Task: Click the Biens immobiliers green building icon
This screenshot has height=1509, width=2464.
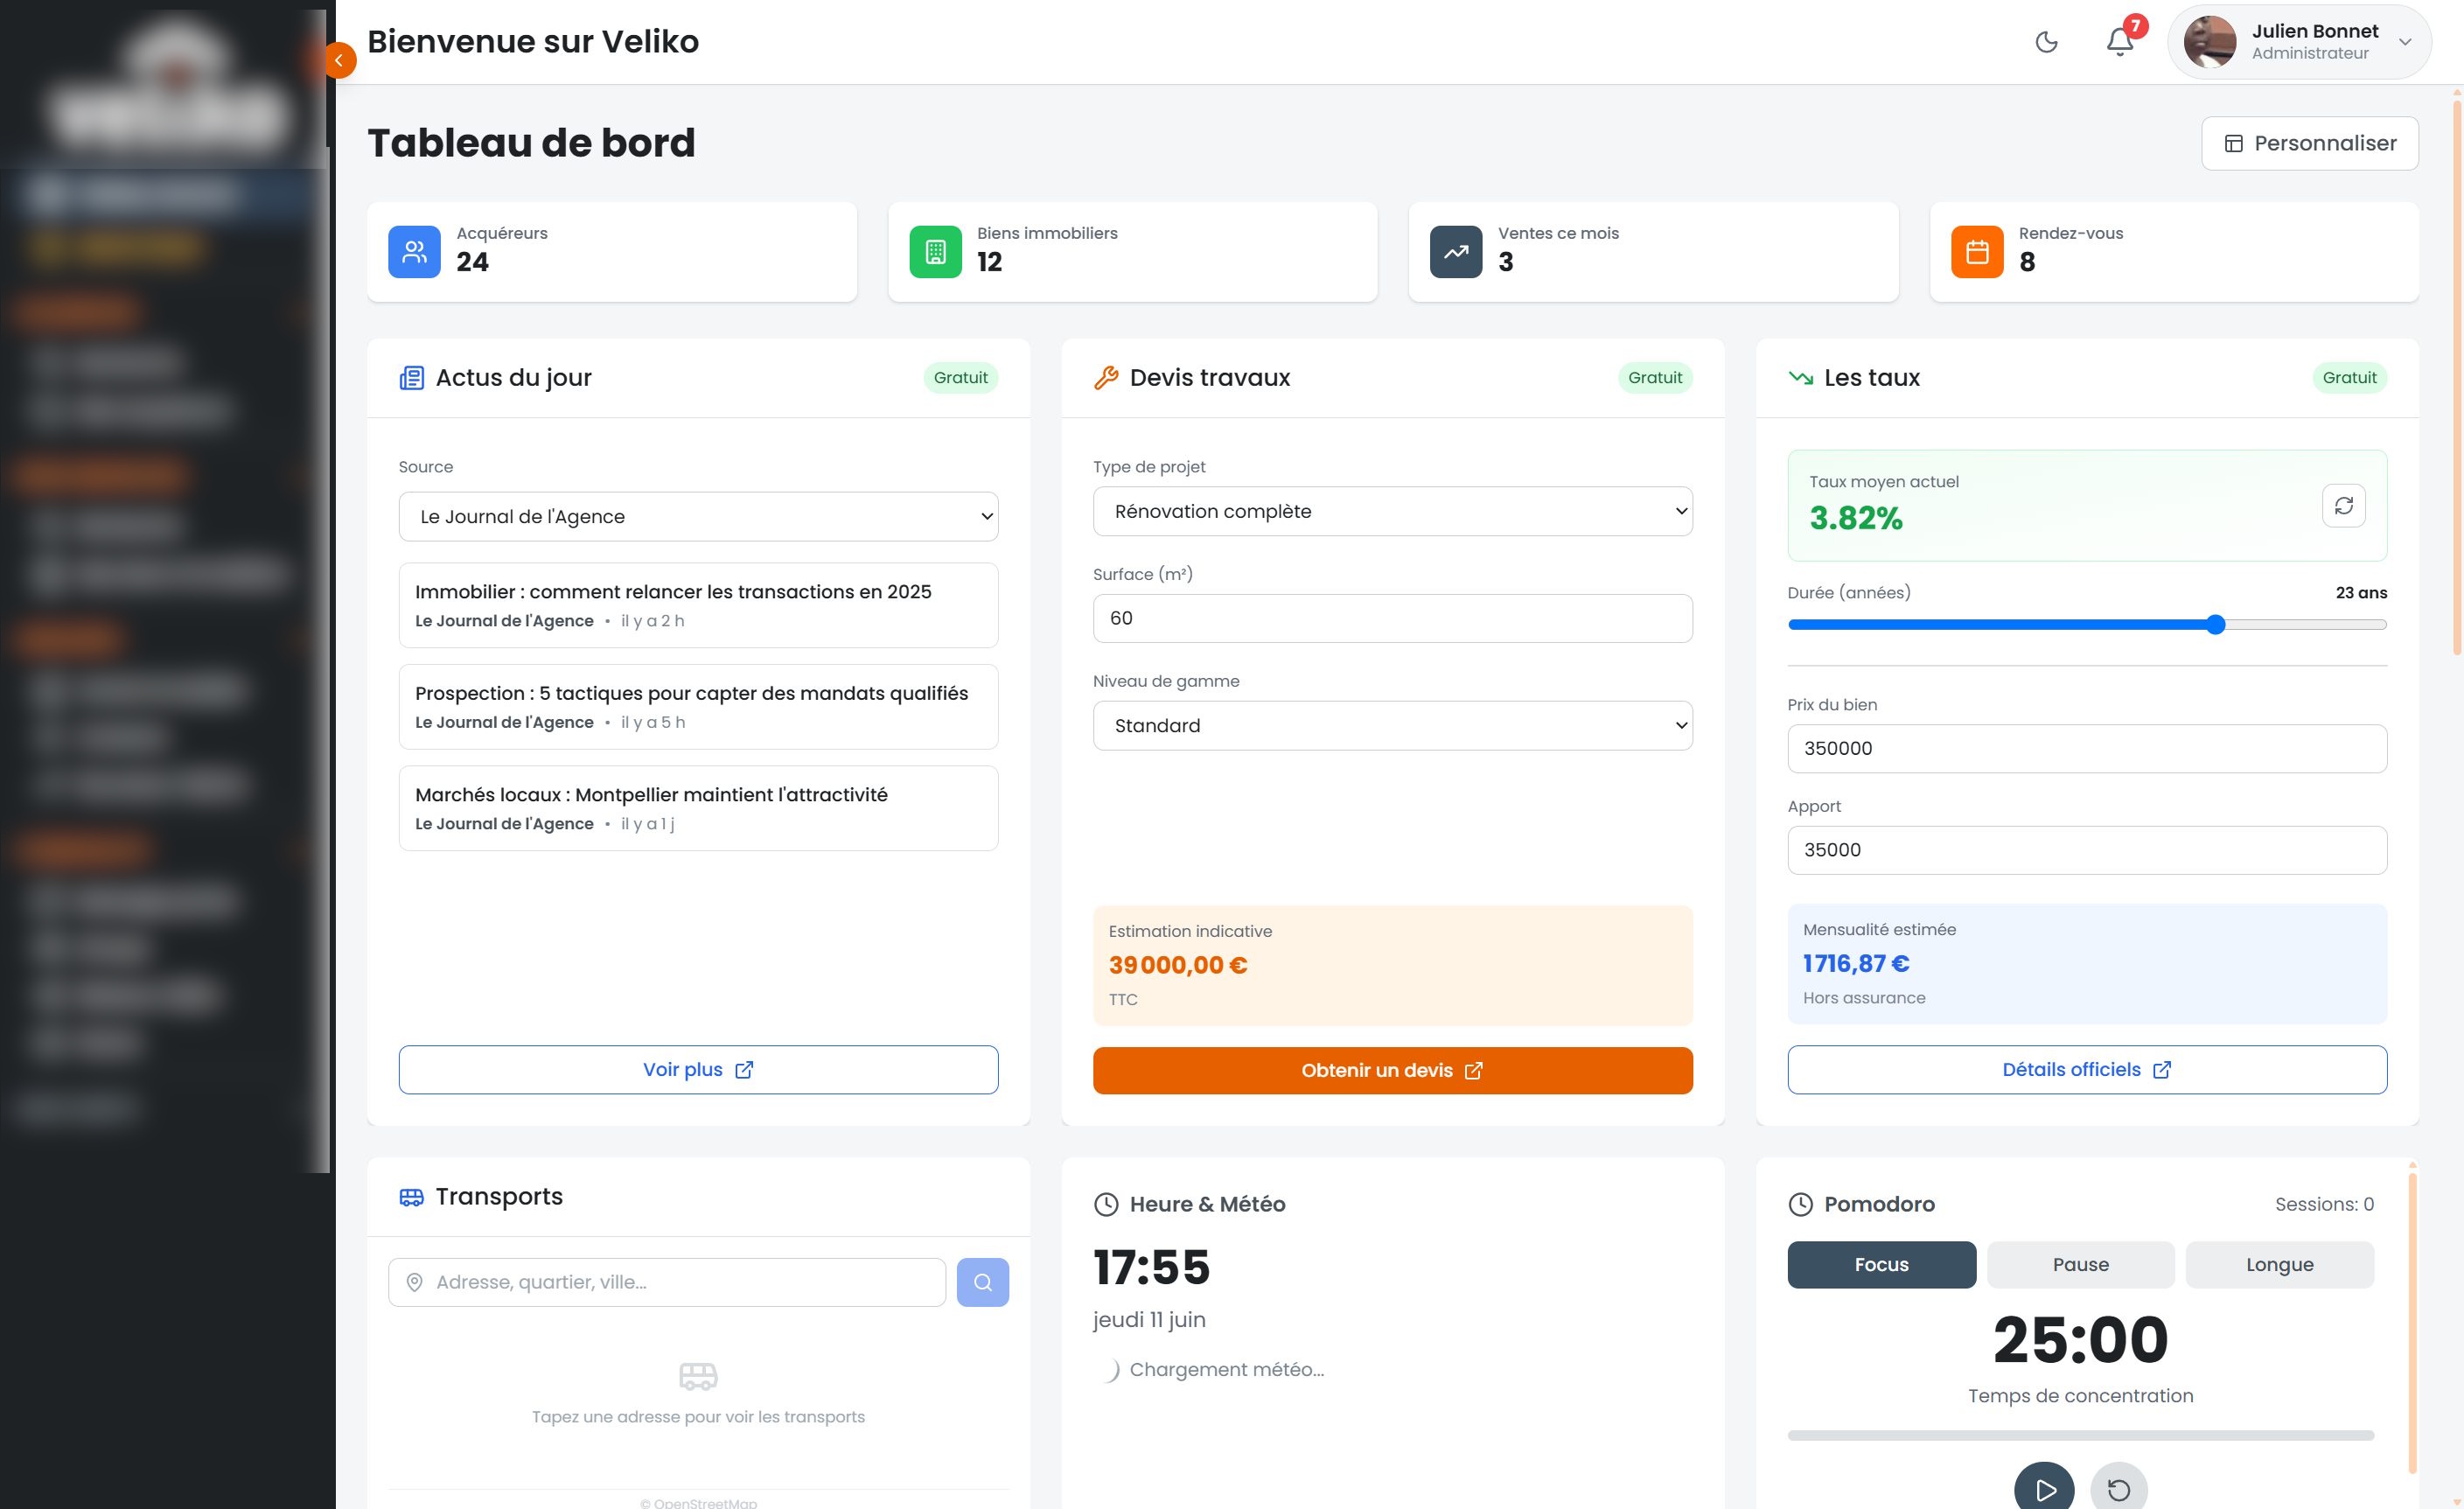Action: [935, 252]
